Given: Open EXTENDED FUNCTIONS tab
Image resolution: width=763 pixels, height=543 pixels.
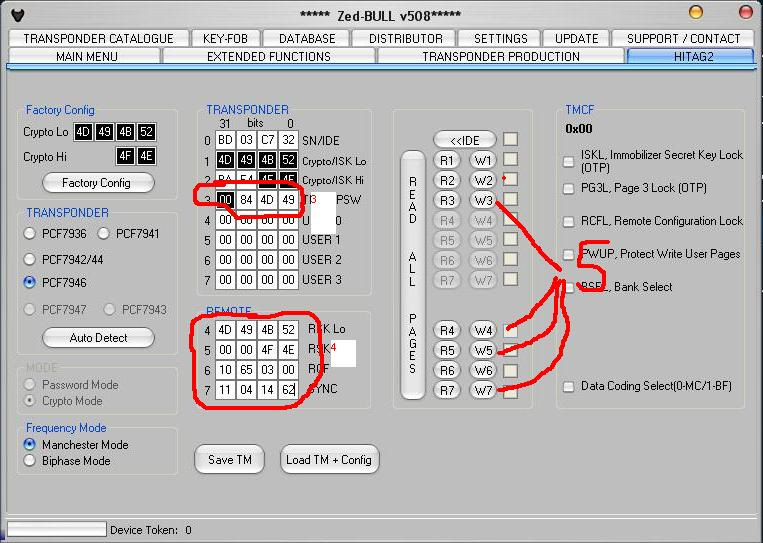Looking at the screenshot, I should [269, 56].
